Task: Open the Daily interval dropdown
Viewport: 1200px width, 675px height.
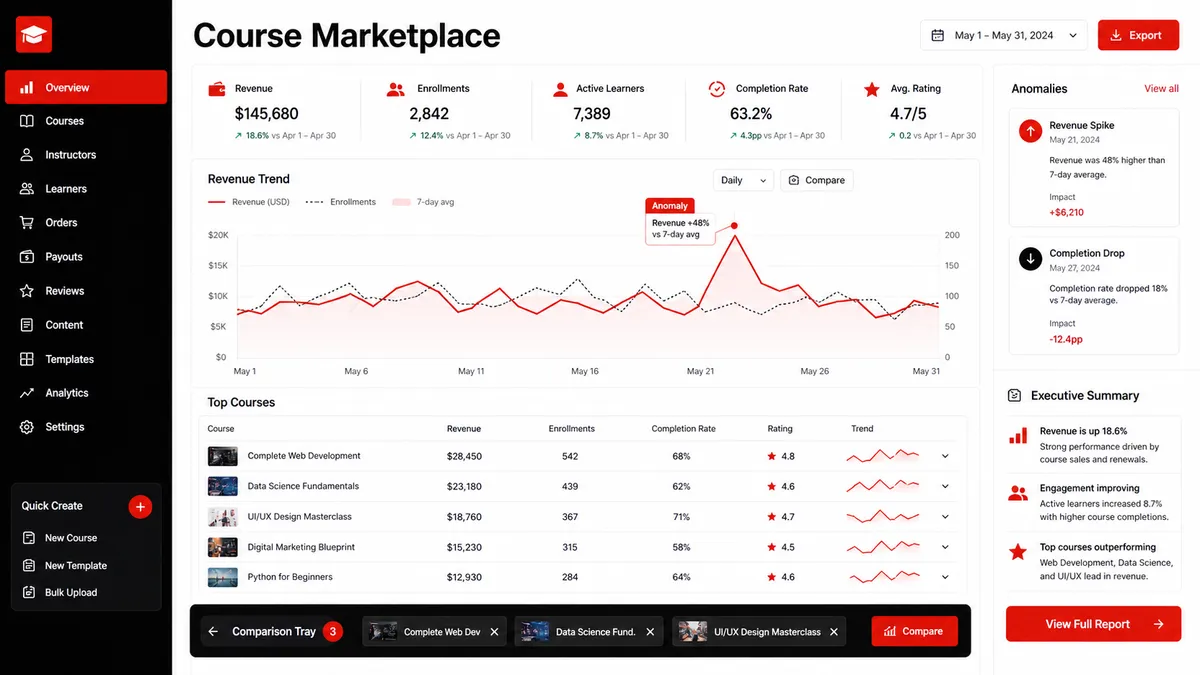Action: [743, 180]
